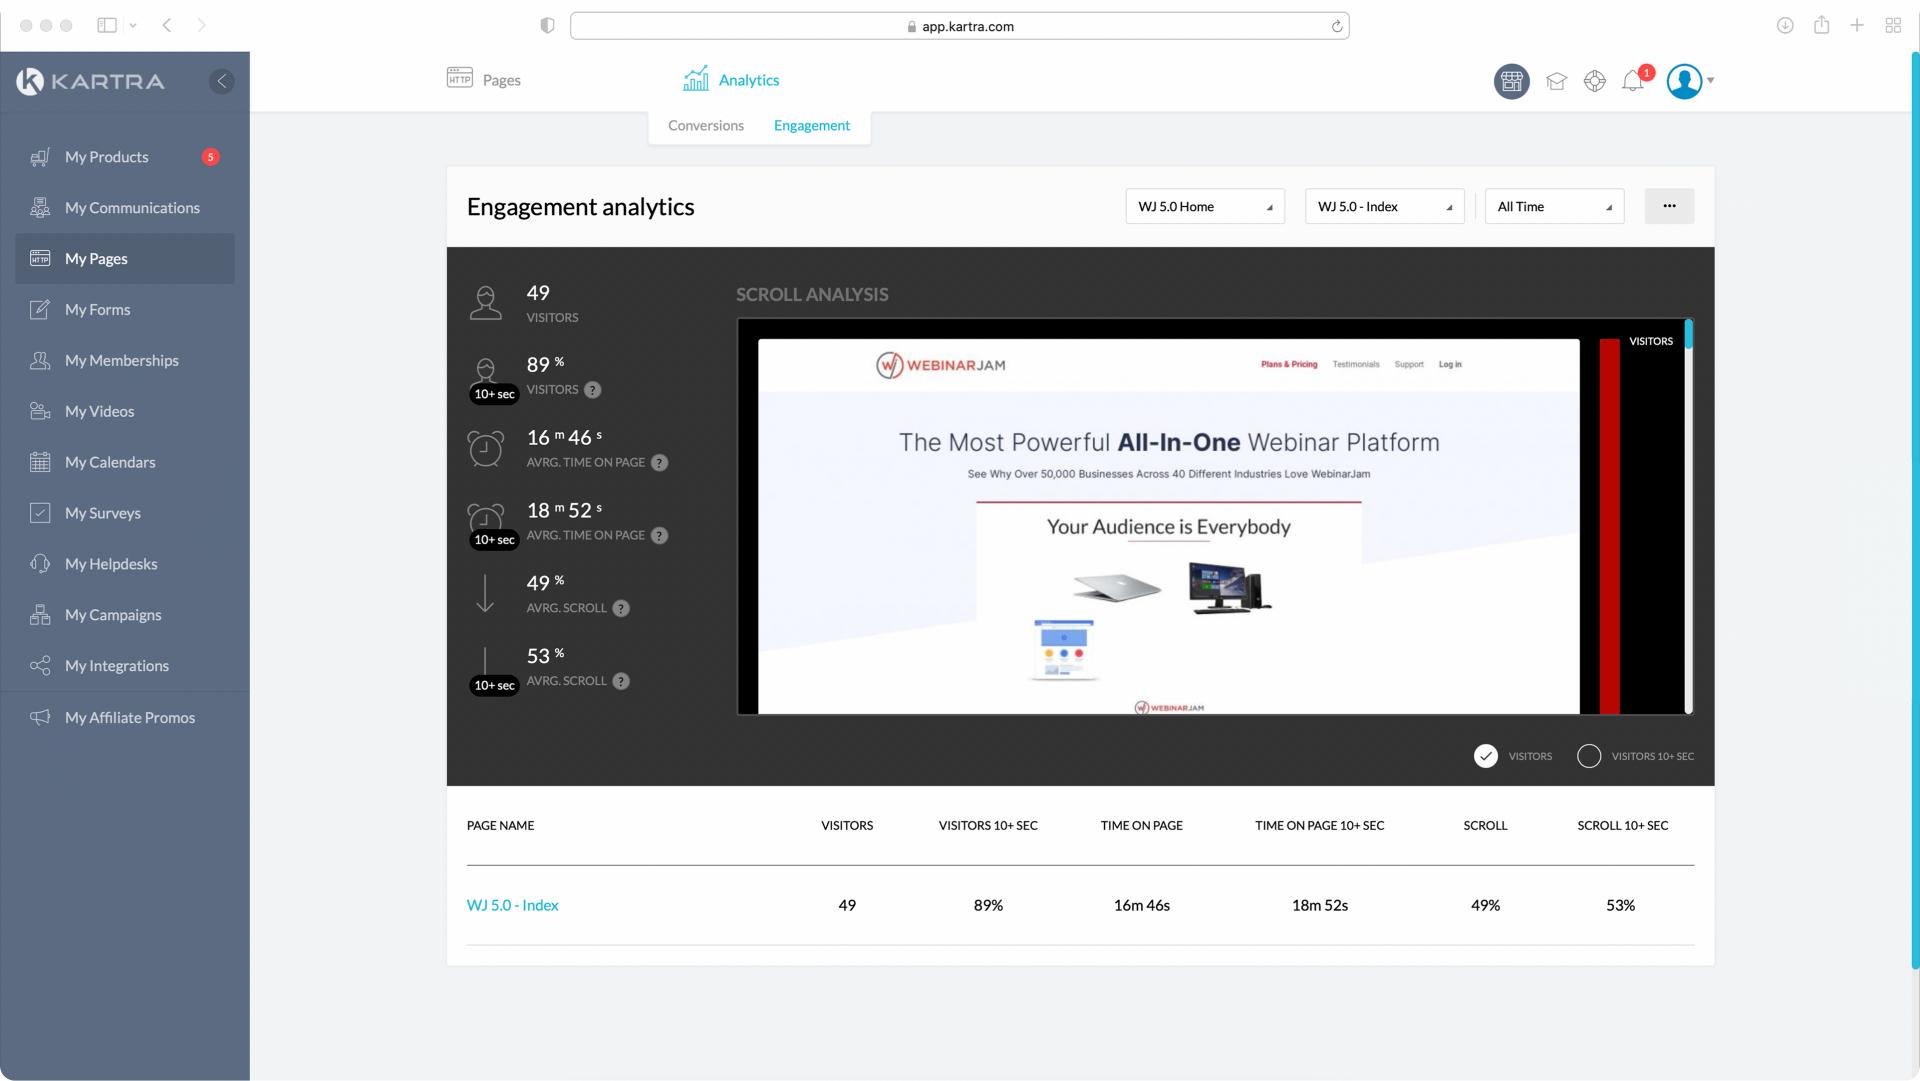Select the Visitors 10+ sec radio option
The width and height of the screenshot is (1920, 1081).
(x=1589, y=756)
